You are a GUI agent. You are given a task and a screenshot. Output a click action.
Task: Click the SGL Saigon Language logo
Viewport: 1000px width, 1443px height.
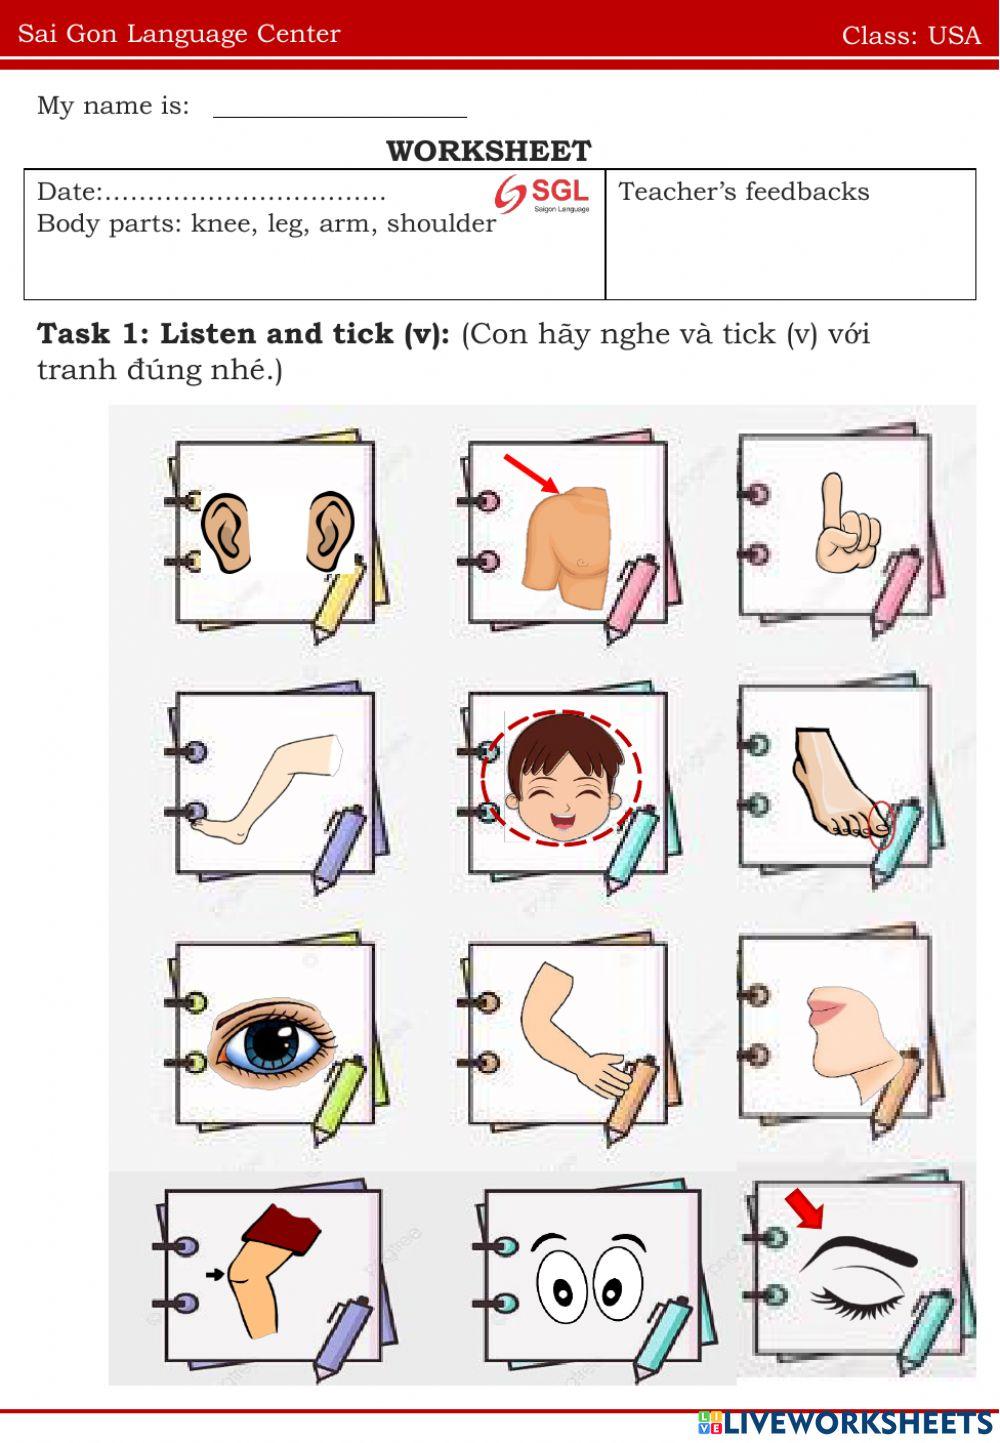coord(543,194)
